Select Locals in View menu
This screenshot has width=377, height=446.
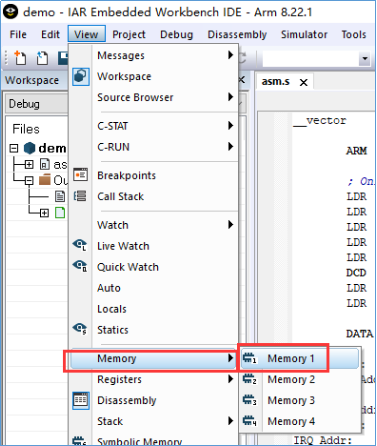[112, 309]
